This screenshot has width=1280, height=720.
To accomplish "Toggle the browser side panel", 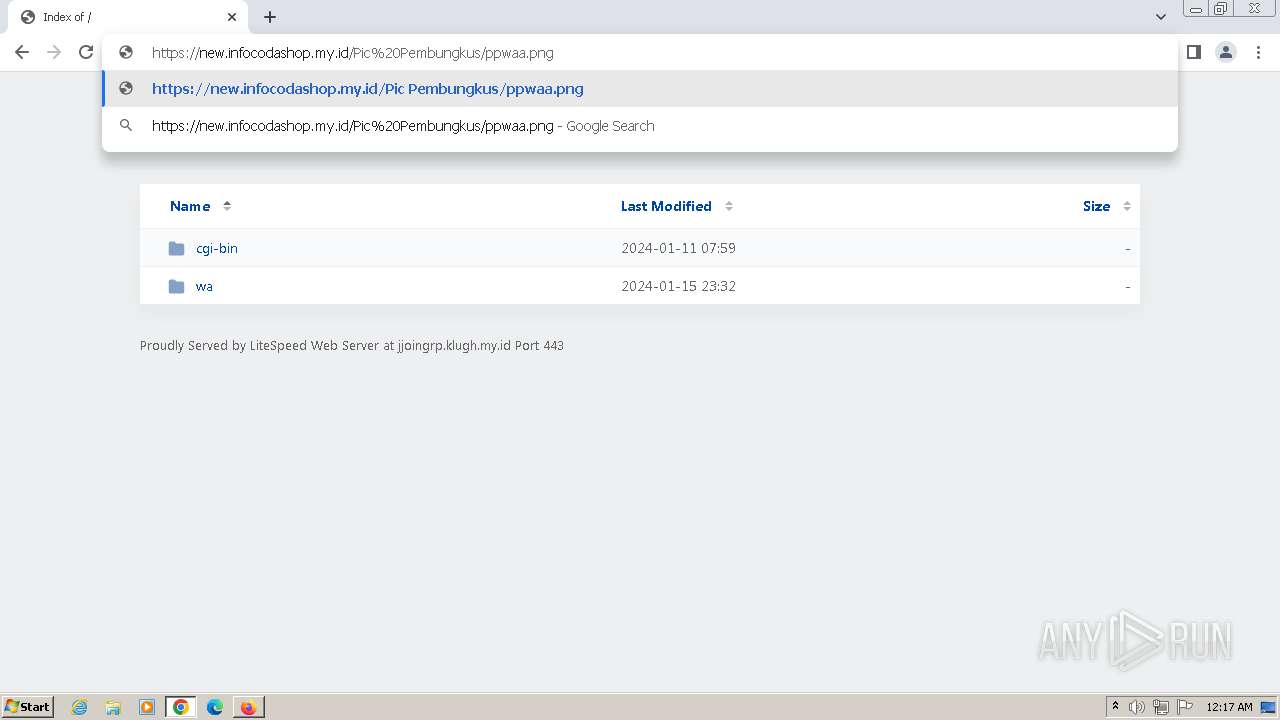I will point(1194,52).
